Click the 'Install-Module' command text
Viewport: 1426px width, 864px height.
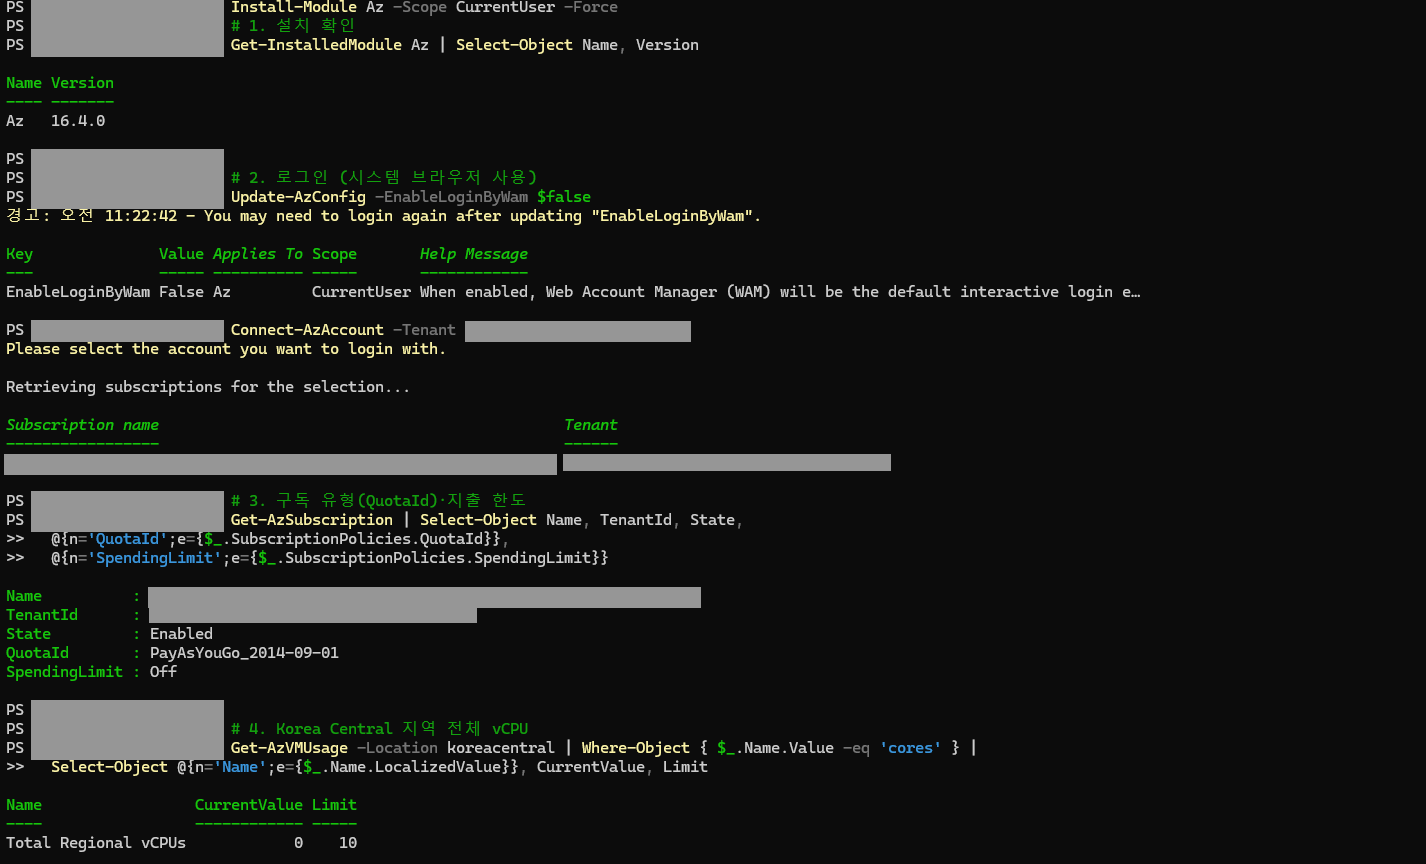(x=293, y=7)
